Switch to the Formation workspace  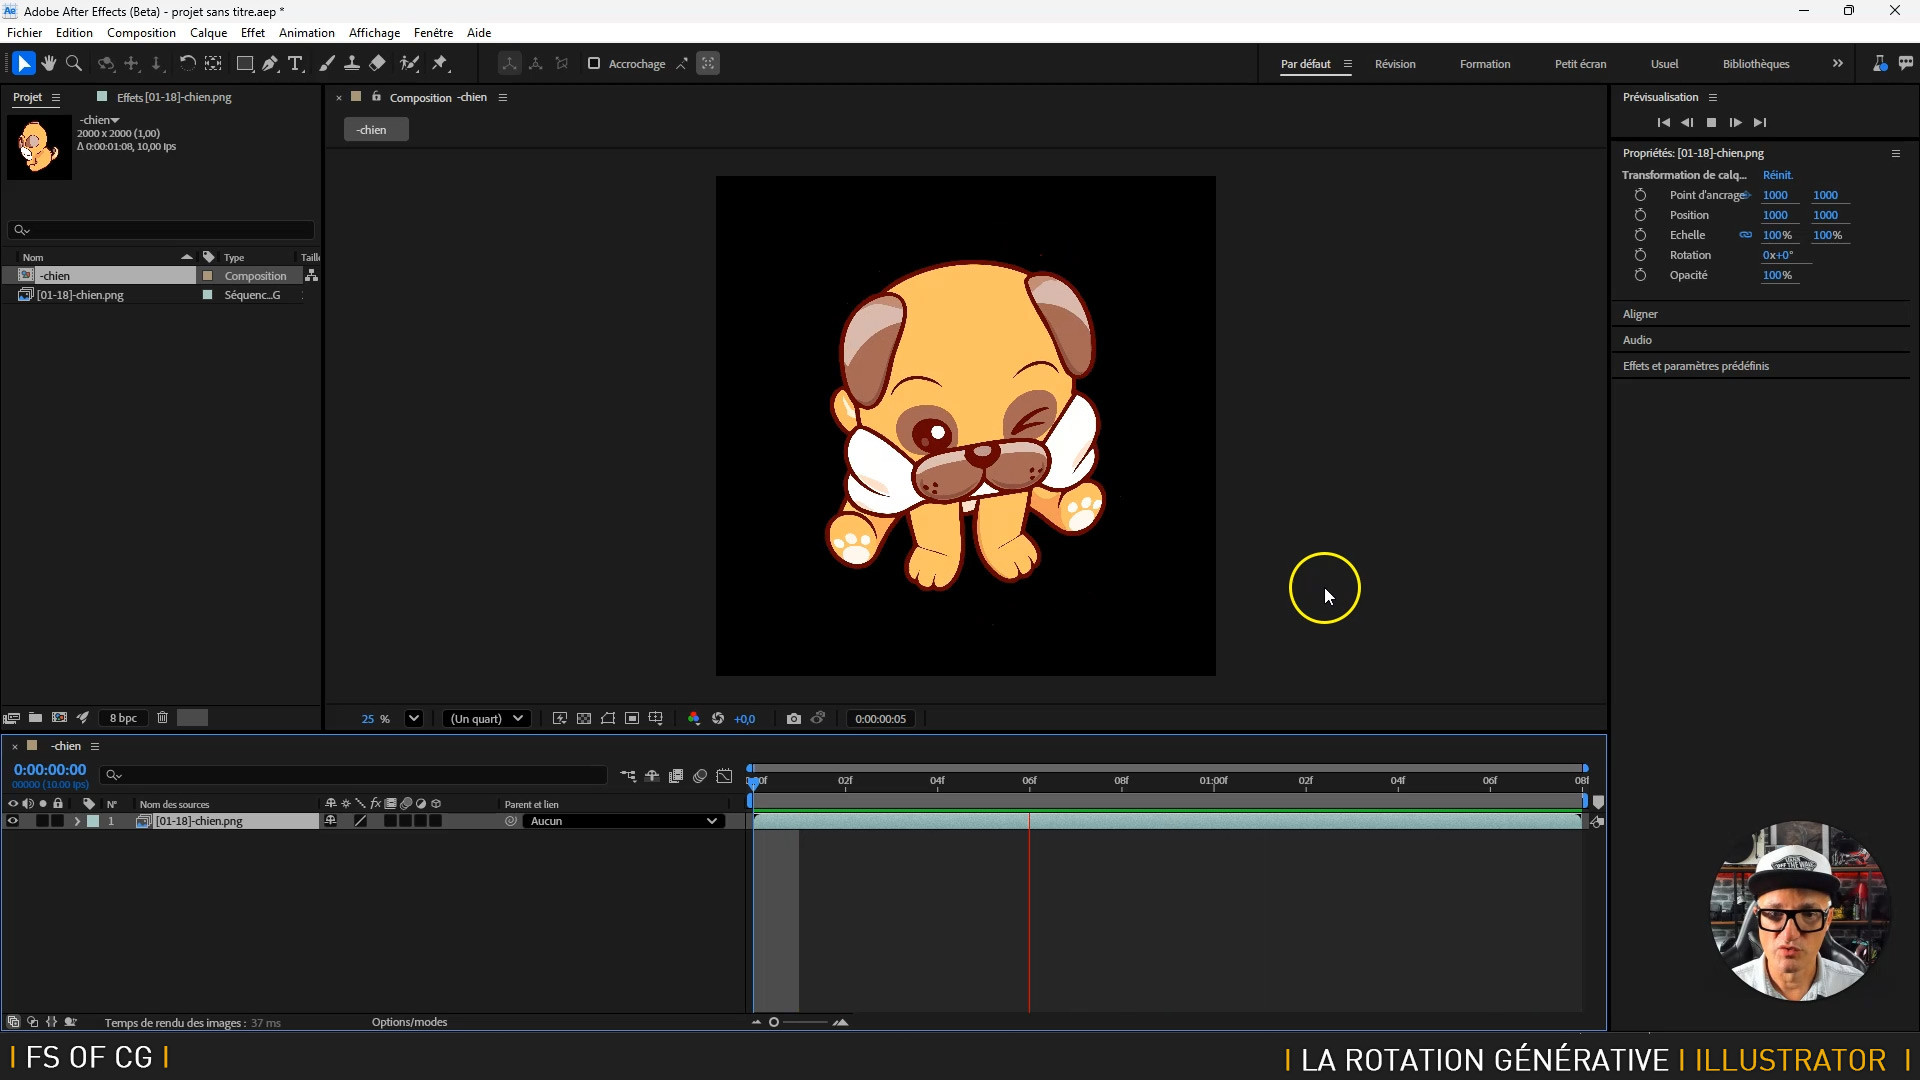1485,64
